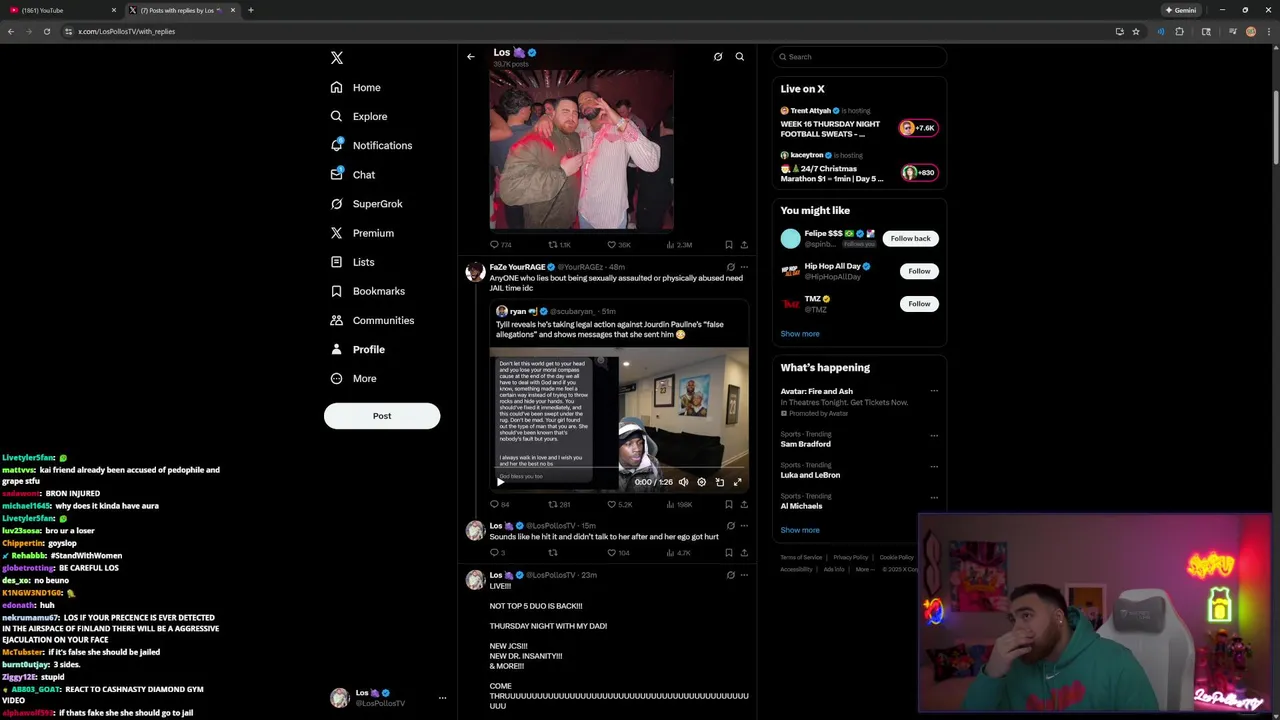Screen dimensions: 1280x720
Task: Click Show more under What's happening
Action: click(800, 530)
